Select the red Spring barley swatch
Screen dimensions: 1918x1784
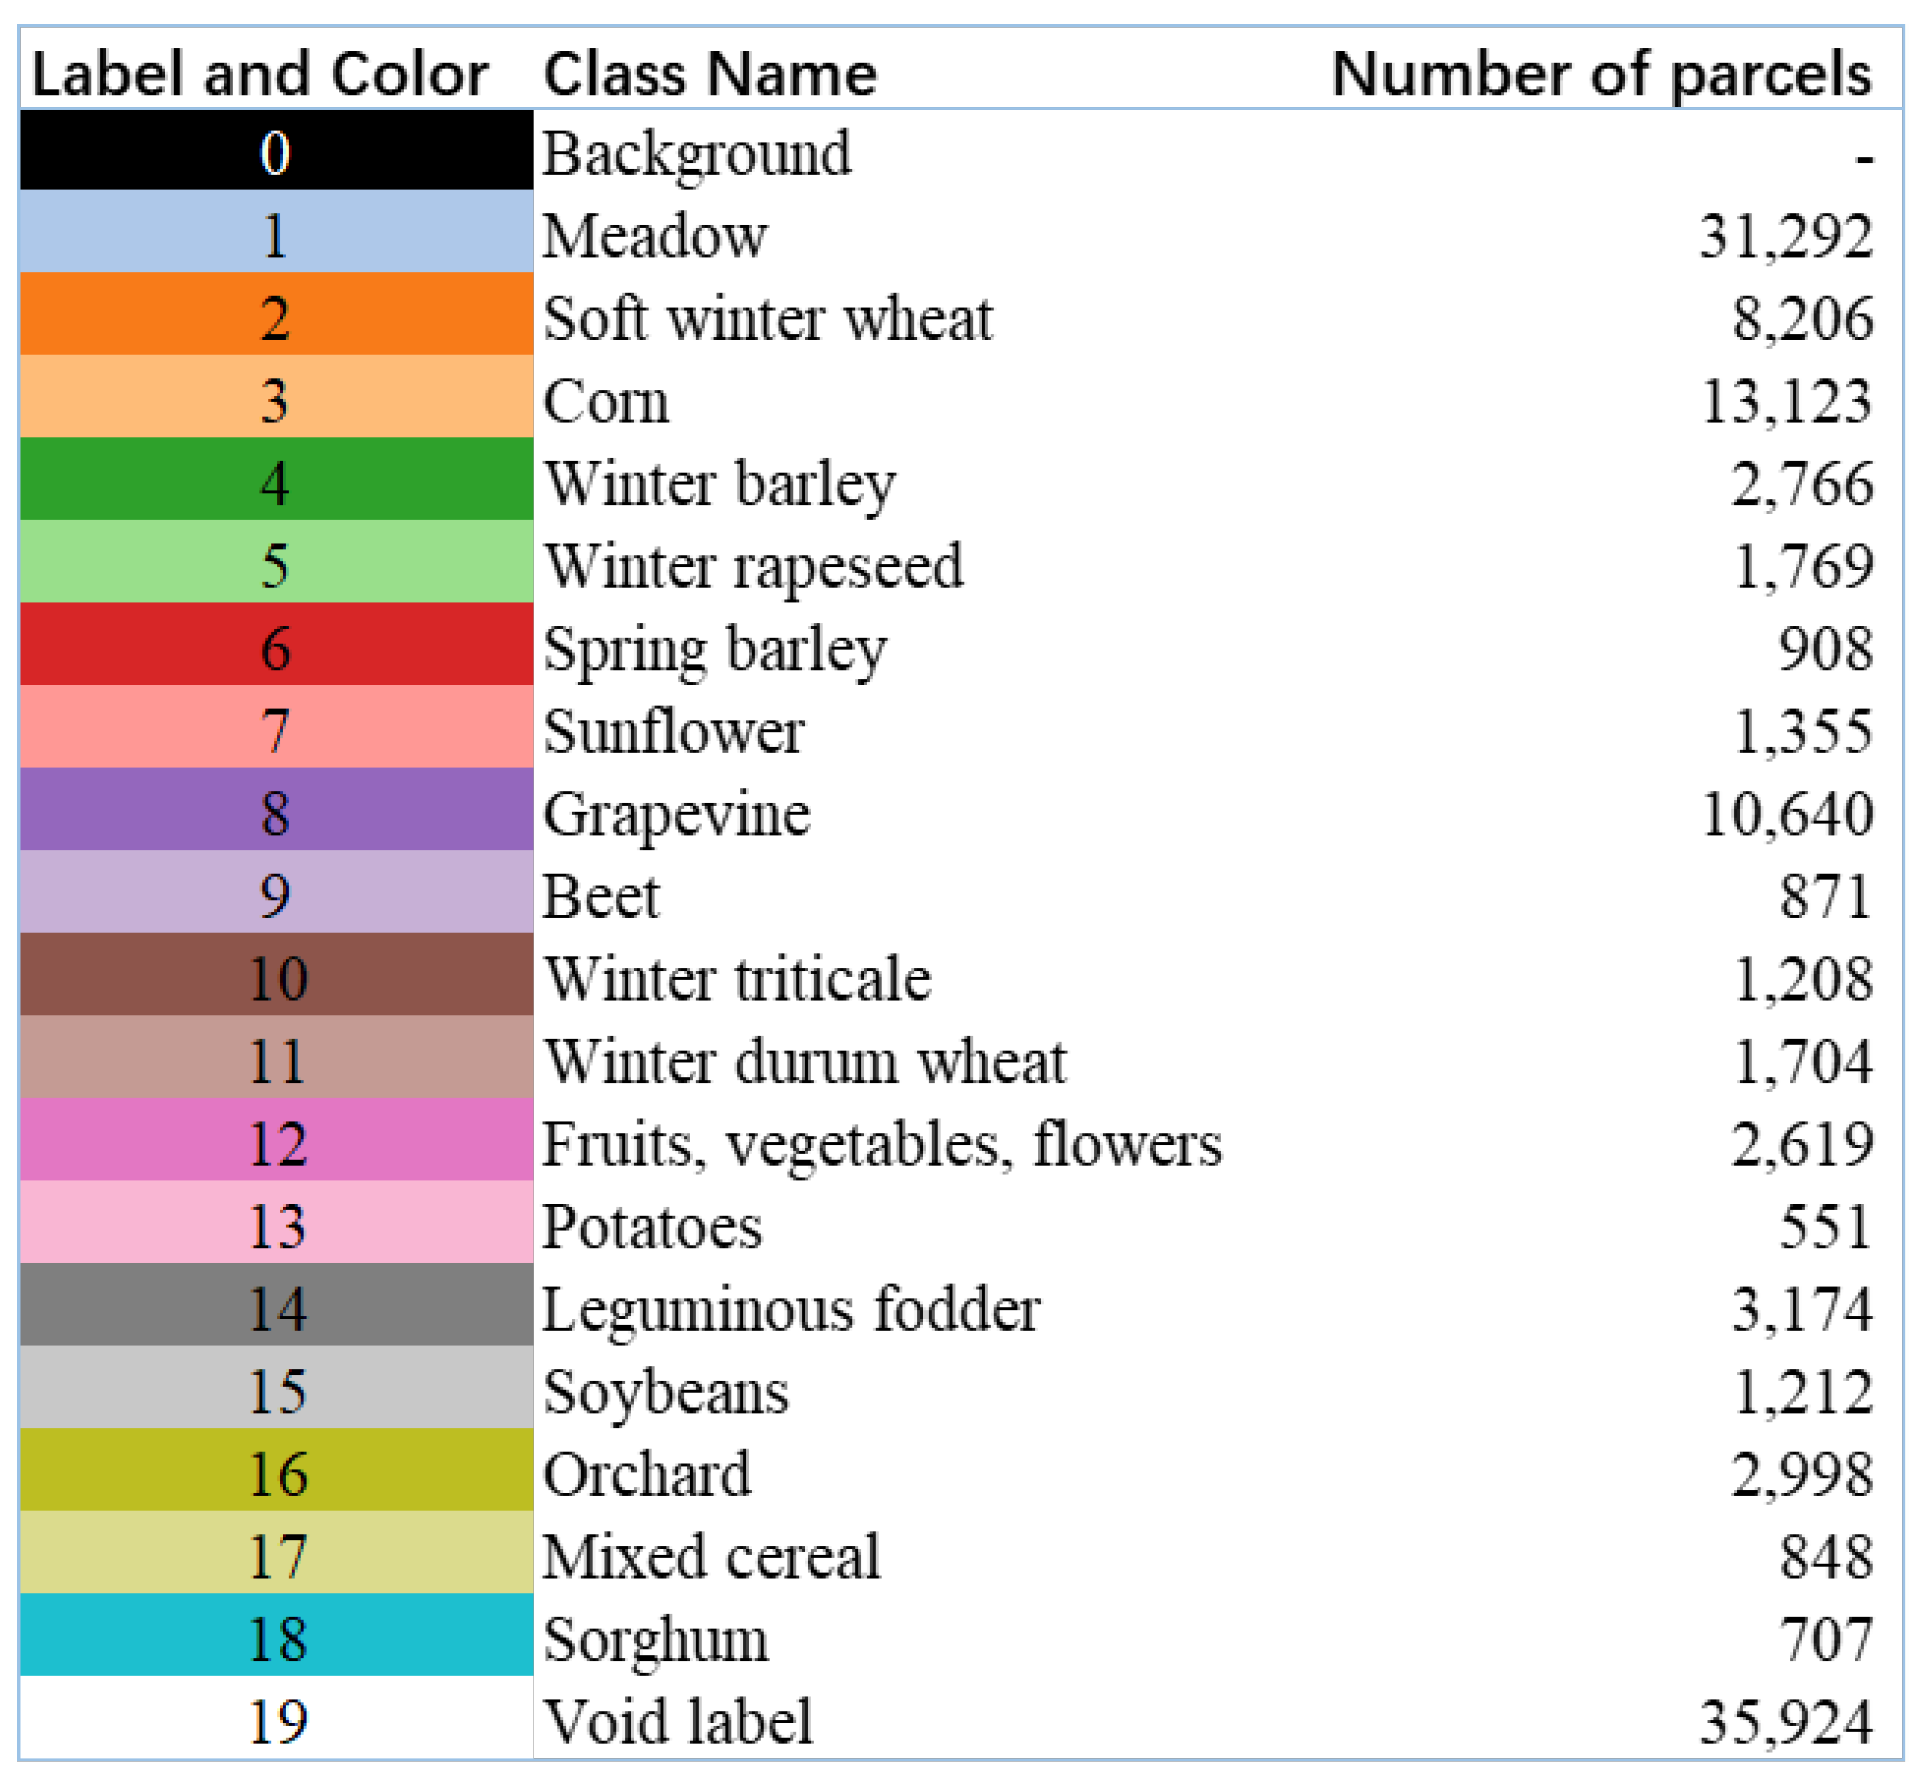click(x=276, y=648)
